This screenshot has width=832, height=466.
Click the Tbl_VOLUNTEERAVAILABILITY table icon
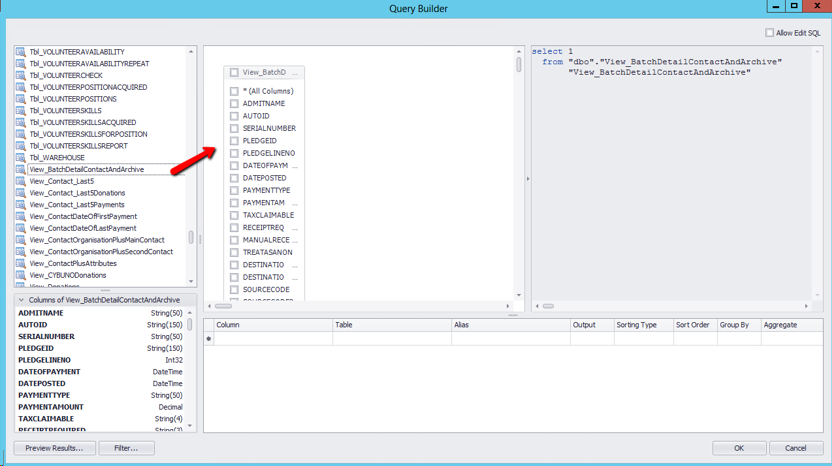click(x=21, y=51)
